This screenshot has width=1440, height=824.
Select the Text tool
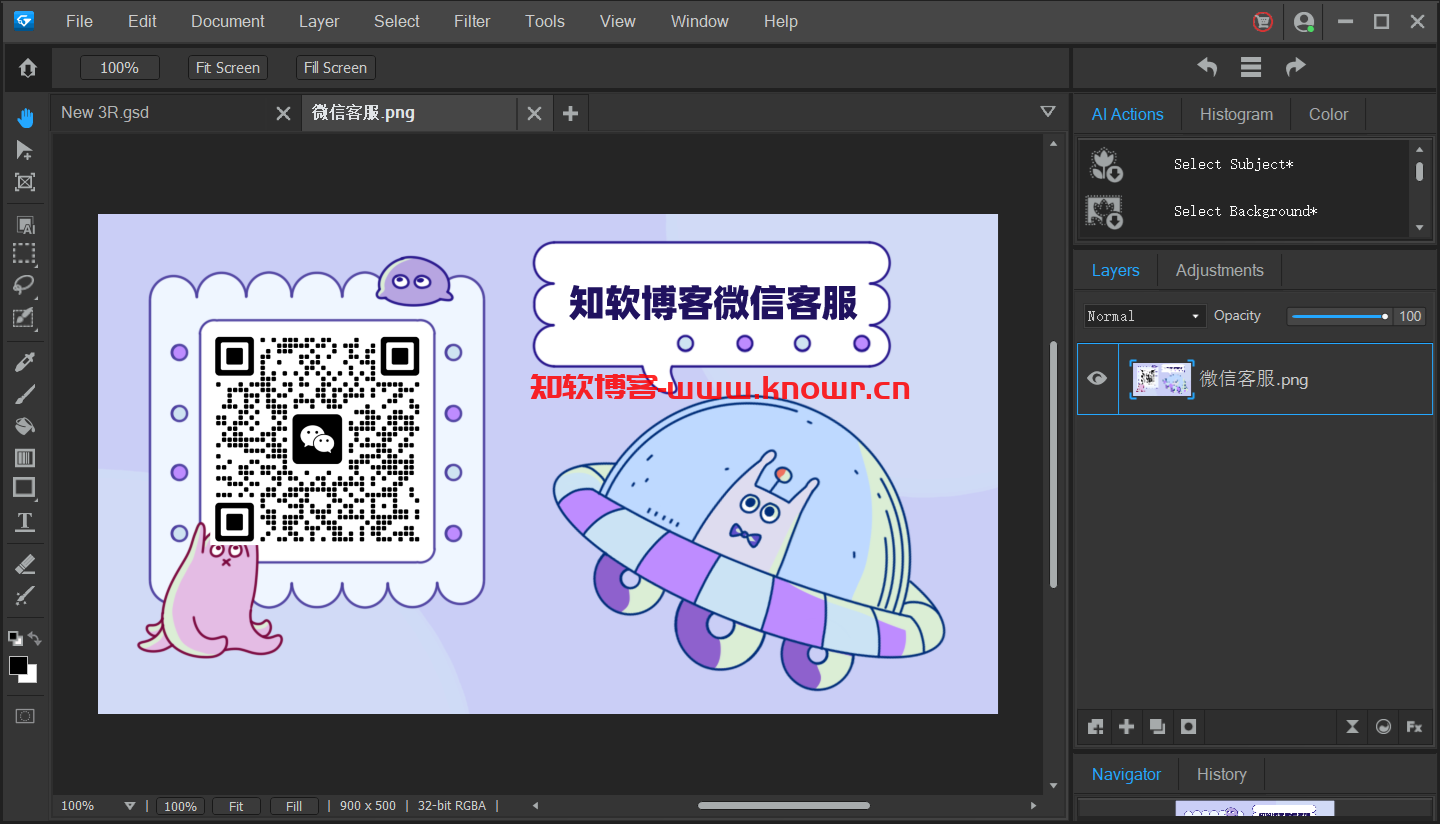point(25,521)
